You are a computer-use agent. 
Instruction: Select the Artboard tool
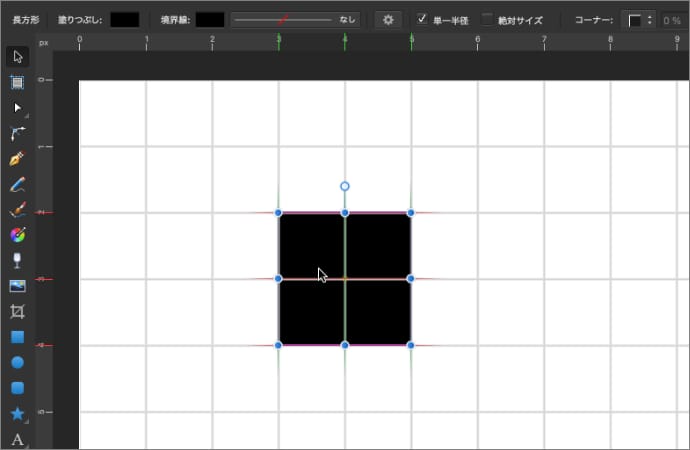pos(17,82)
